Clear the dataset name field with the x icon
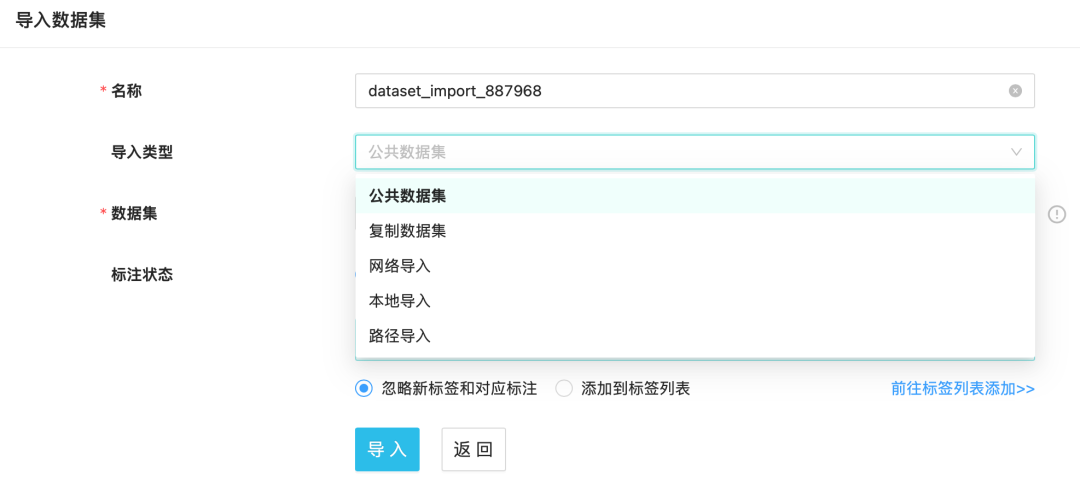 [1015, 91]
